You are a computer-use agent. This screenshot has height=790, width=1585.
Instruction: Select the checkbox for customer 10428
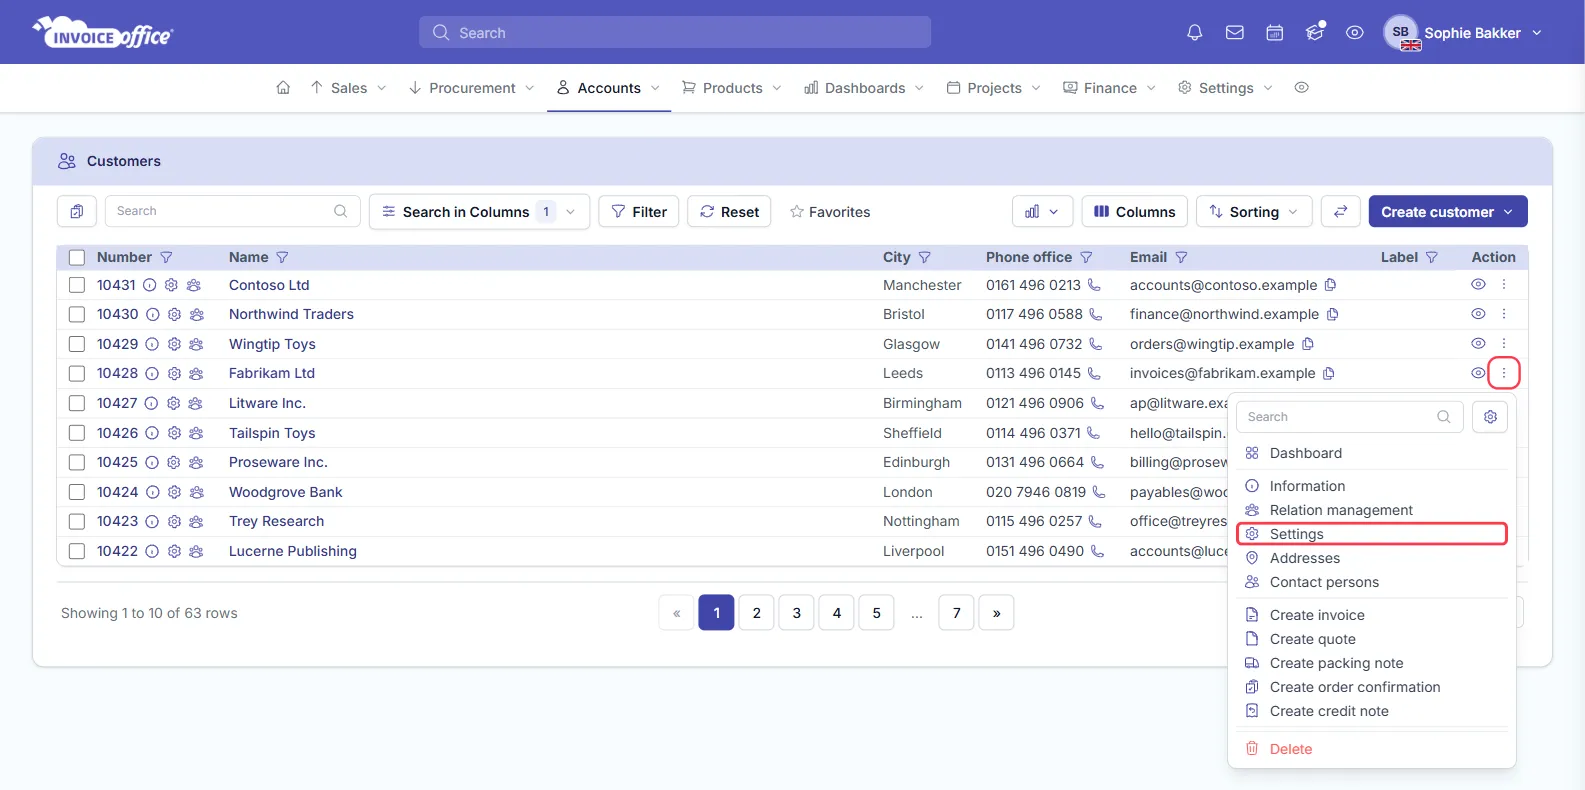pyautogui.click(x=77, y=373)
